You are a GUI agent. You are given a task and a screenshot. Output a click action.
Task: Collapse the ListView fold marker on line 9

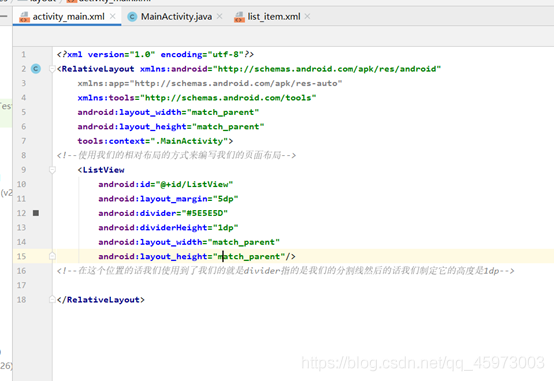coord(52,170)
